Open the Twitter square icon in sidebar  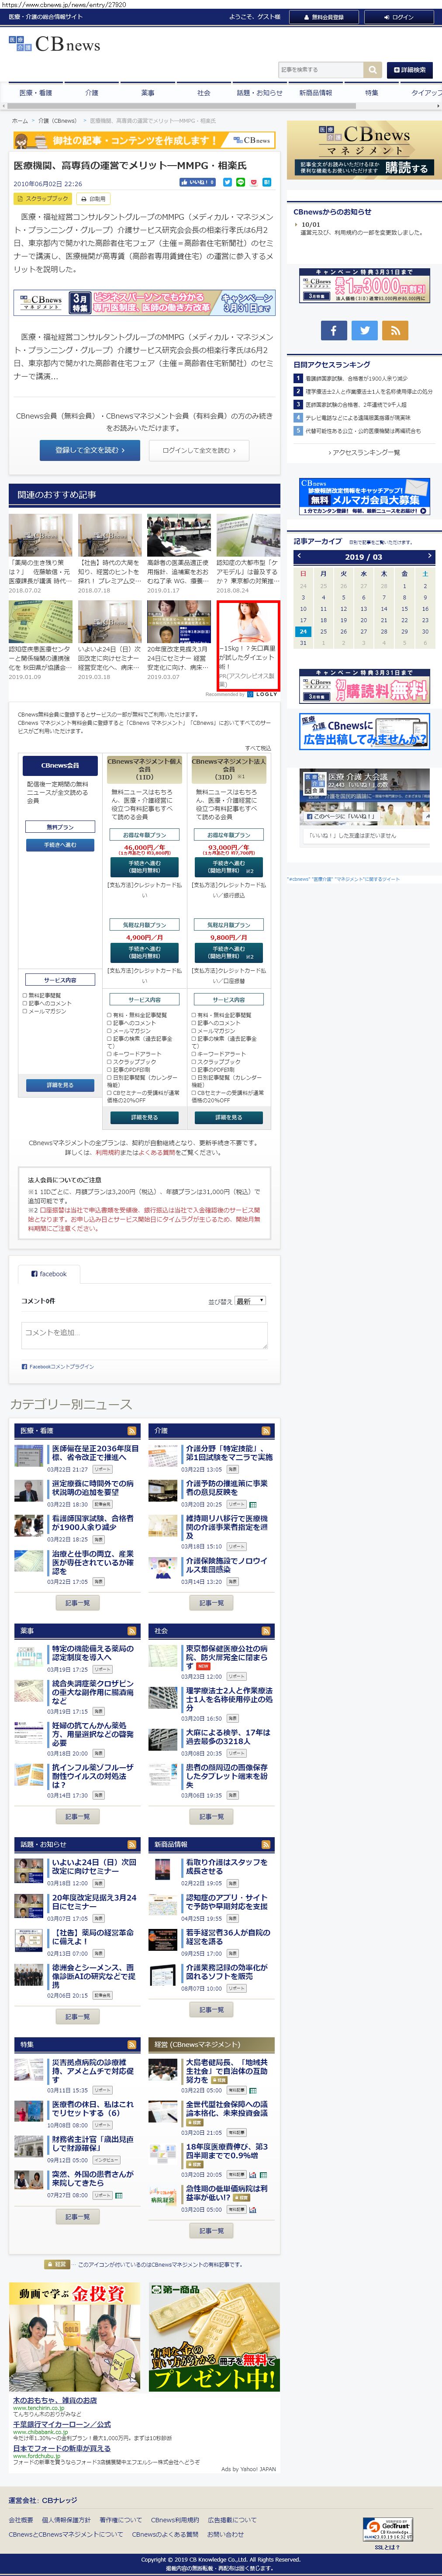(365, 330)
